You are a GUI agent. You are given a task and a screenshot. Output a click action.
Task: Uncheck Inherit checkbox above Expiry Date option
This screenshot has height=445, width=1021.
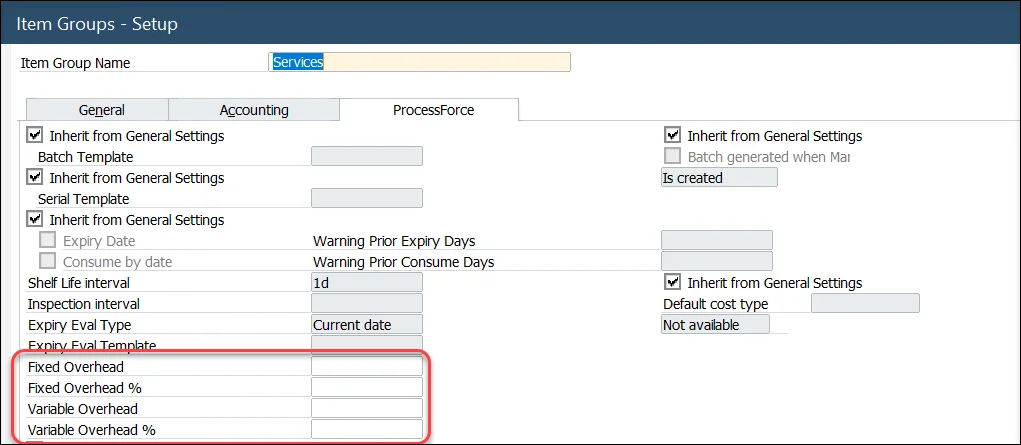(36, 219)
